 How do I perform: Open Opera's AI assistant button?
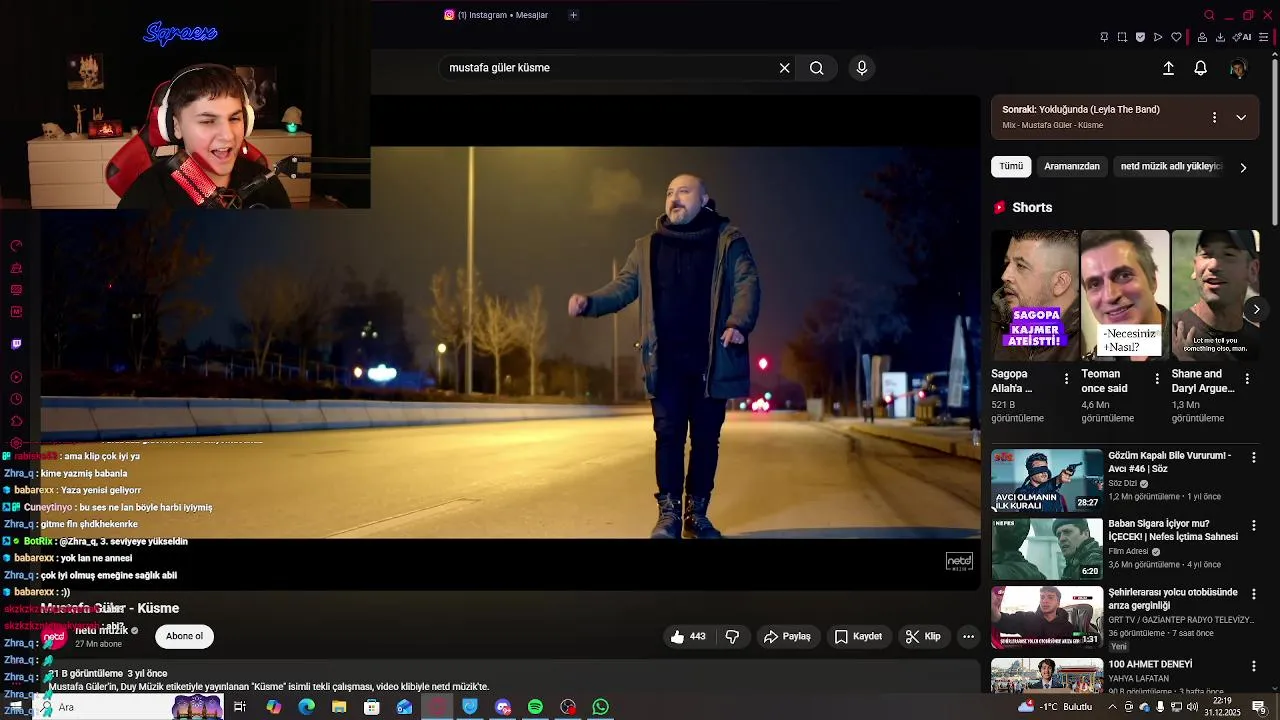click(1243, 37)
